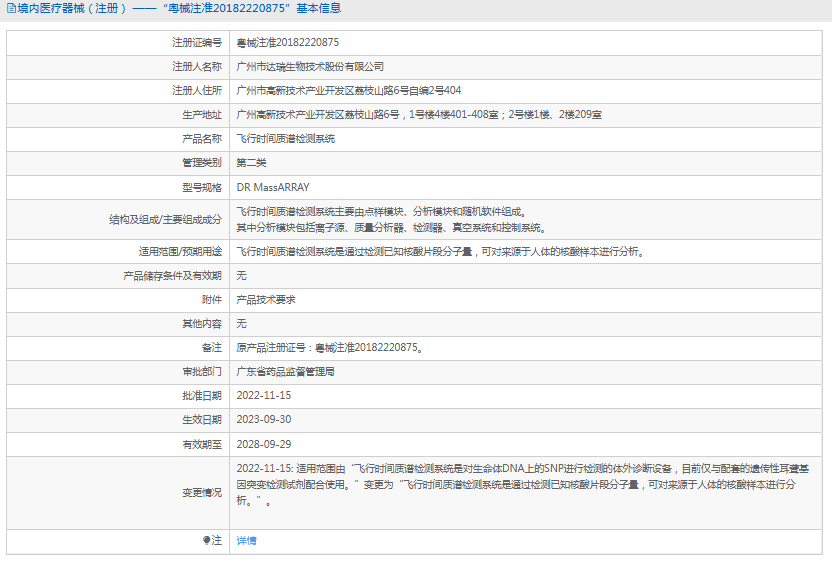Click the 产品储存条件及有效期 label
The height and width of the screenshot is (562, 832).
(172, 276)
